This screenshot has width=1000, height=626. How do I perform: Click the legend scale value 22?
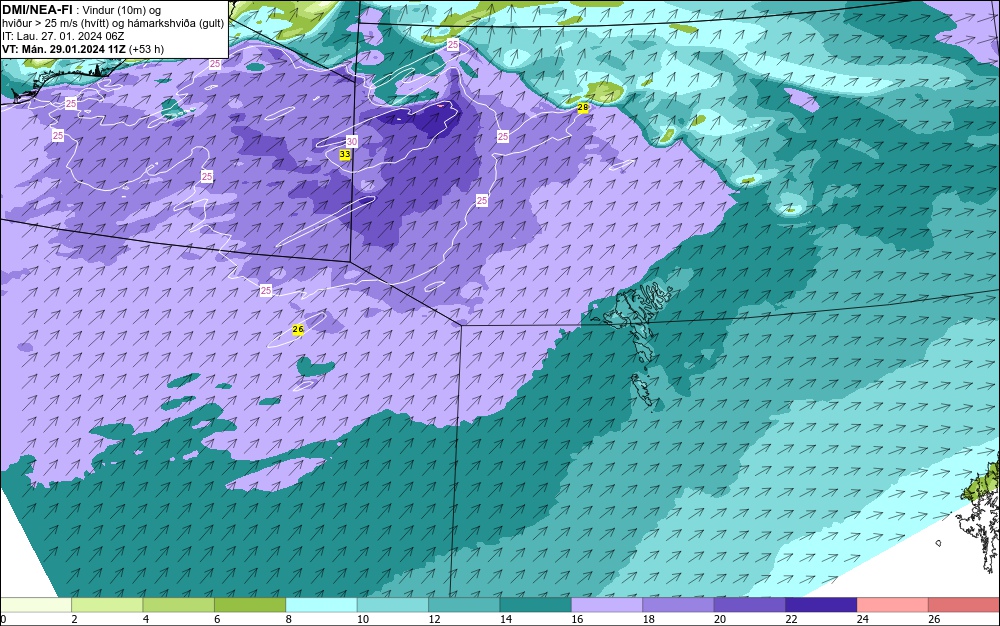(791, 619)
